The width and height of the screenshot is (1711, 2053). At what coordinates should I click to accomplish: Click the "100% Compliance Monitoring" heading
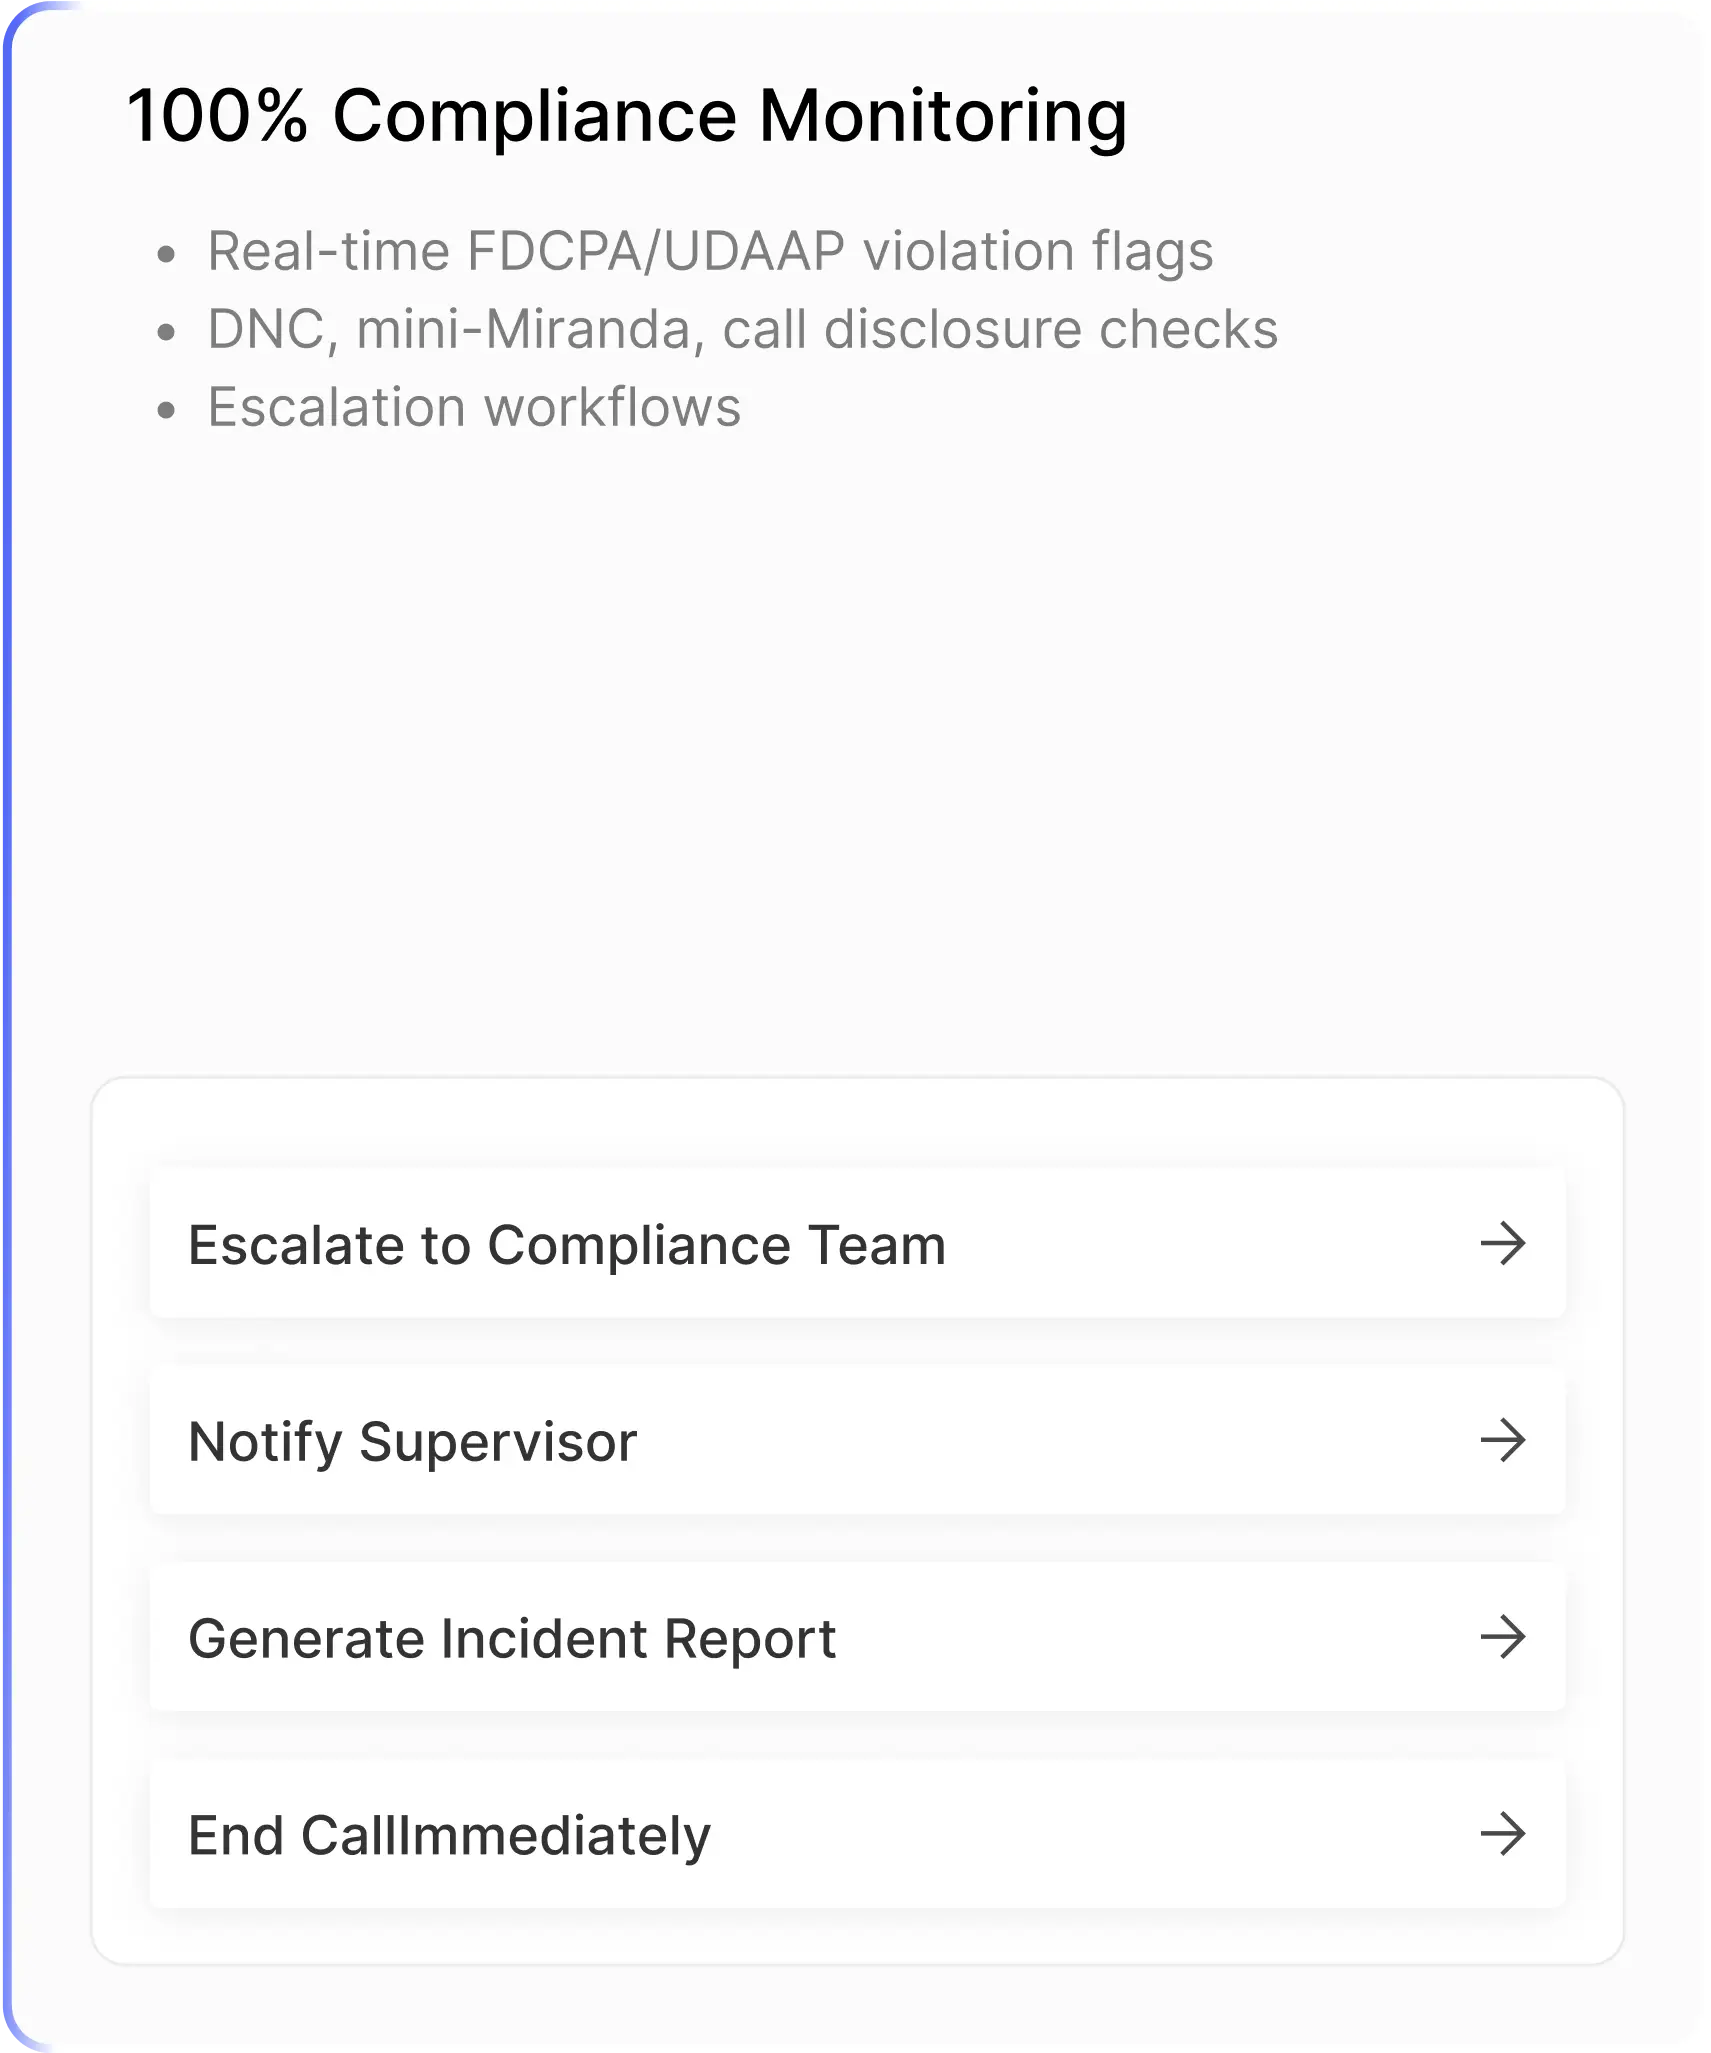(x=627, y=116)
